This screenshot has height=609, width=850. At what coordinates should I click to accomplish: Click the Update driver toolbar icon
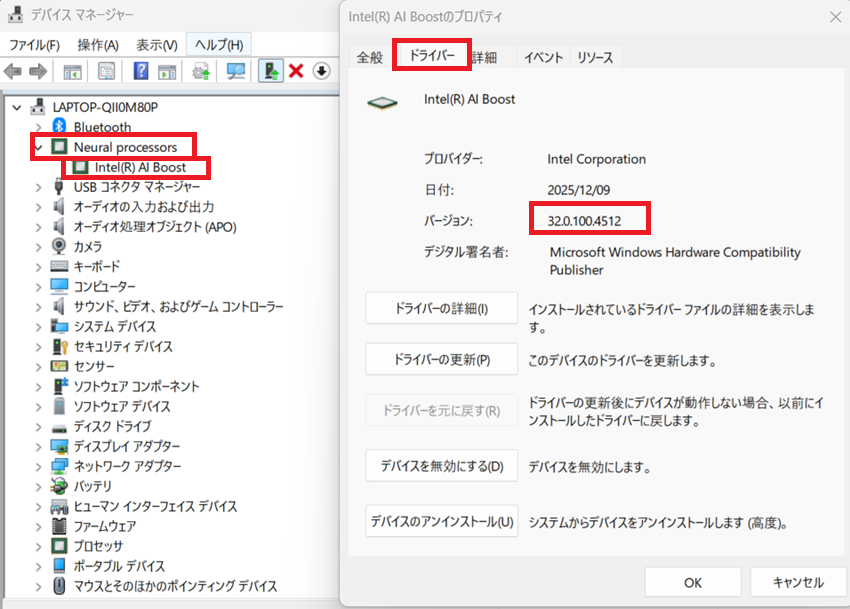pos(270,71)
